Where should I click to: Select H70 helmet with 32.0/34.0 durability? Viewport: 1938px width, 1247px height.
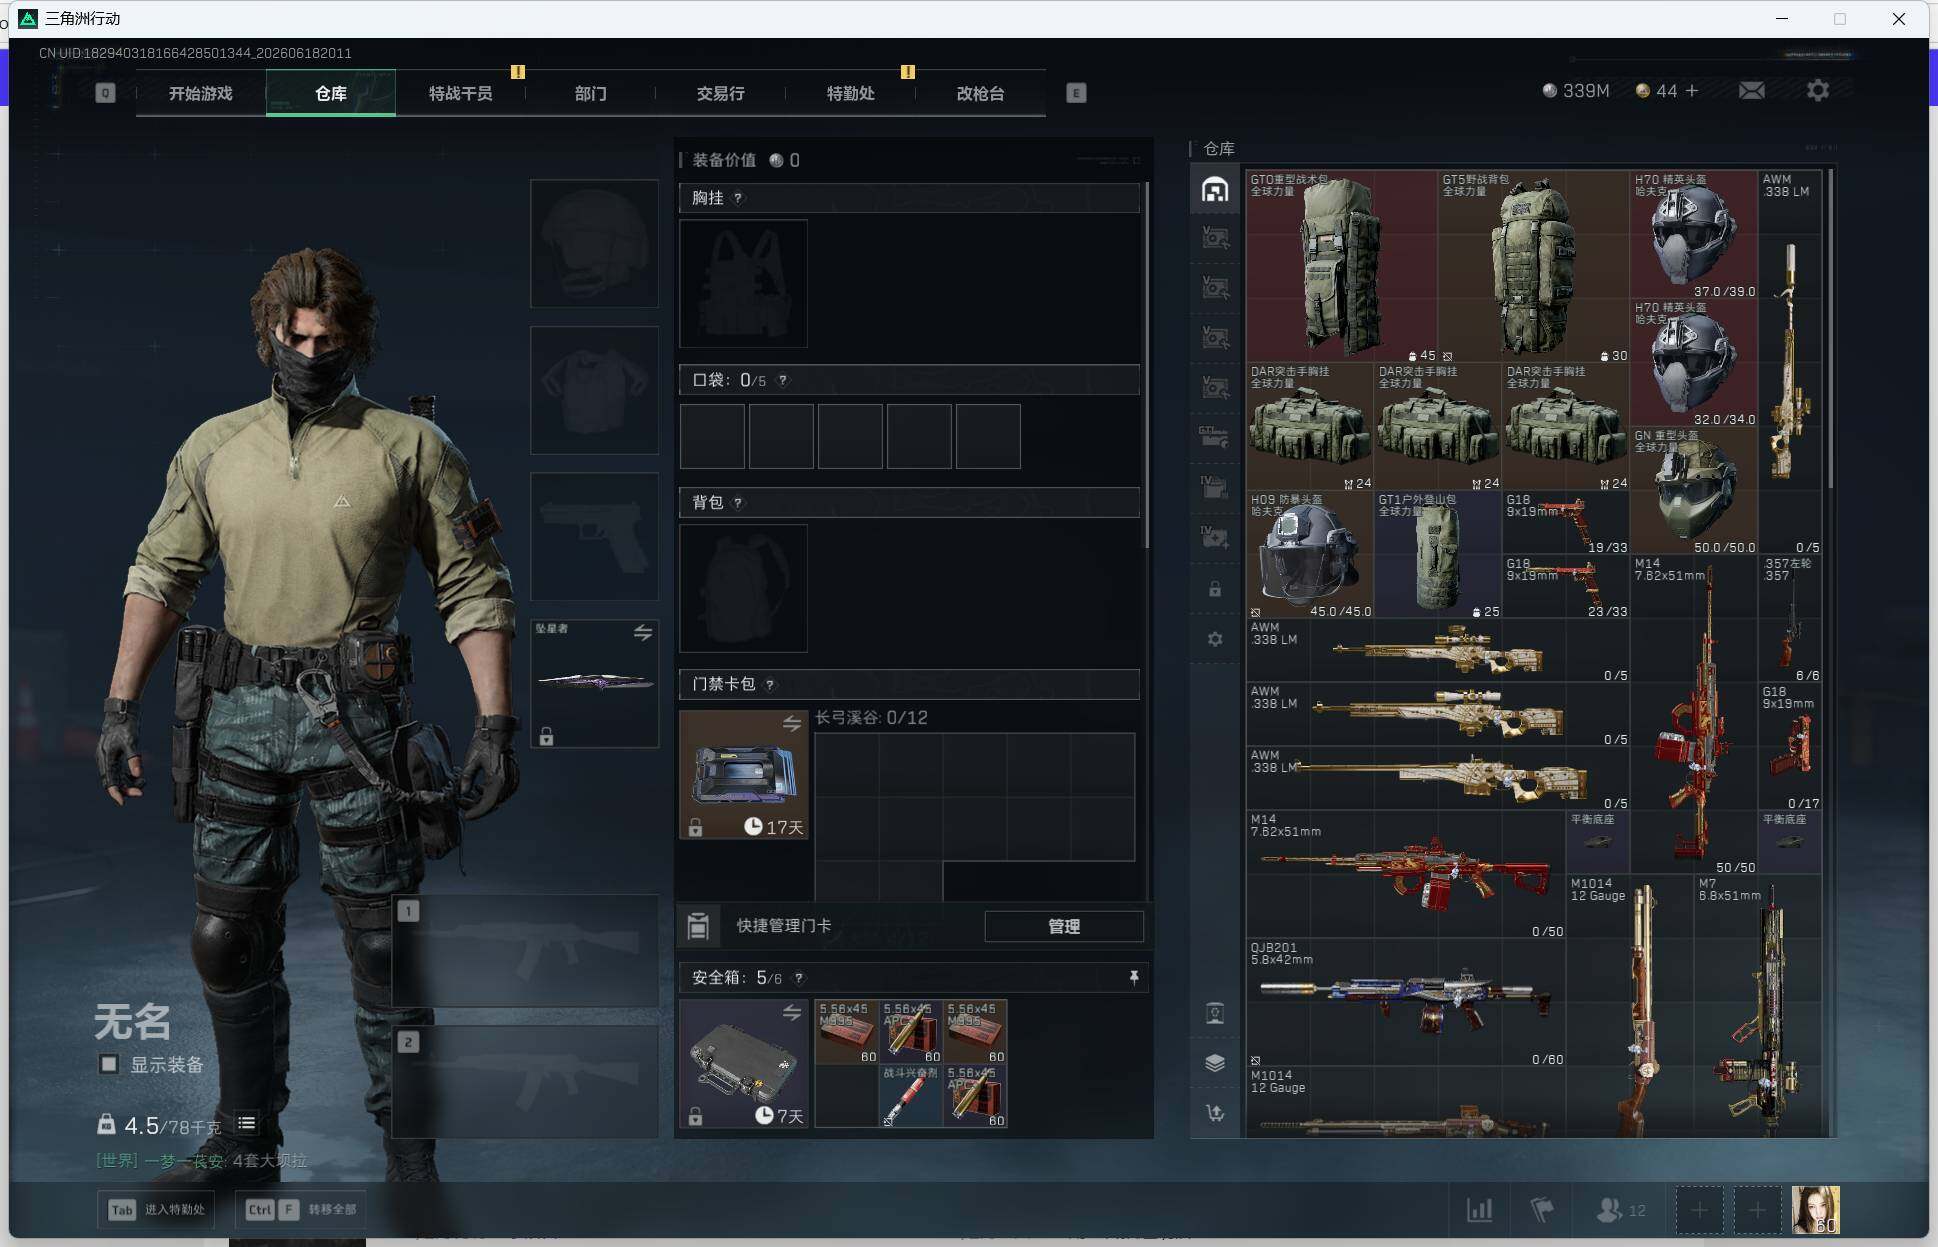[x=1694, y=363]
